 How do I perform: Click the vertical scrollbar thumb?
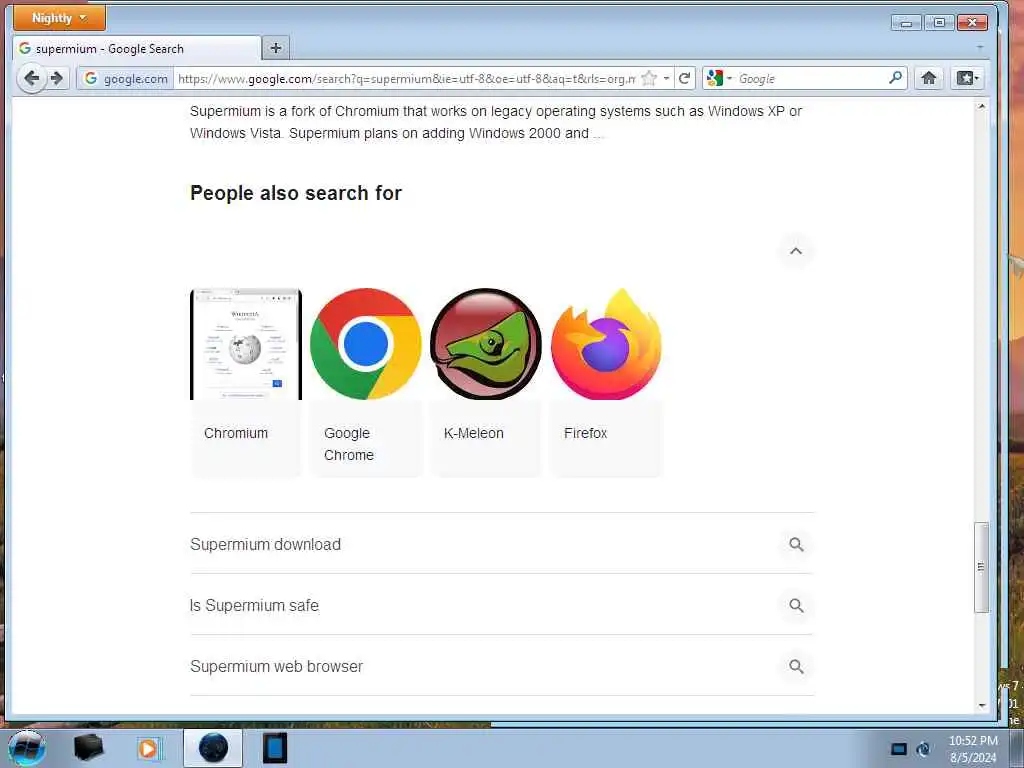point(981,566)
